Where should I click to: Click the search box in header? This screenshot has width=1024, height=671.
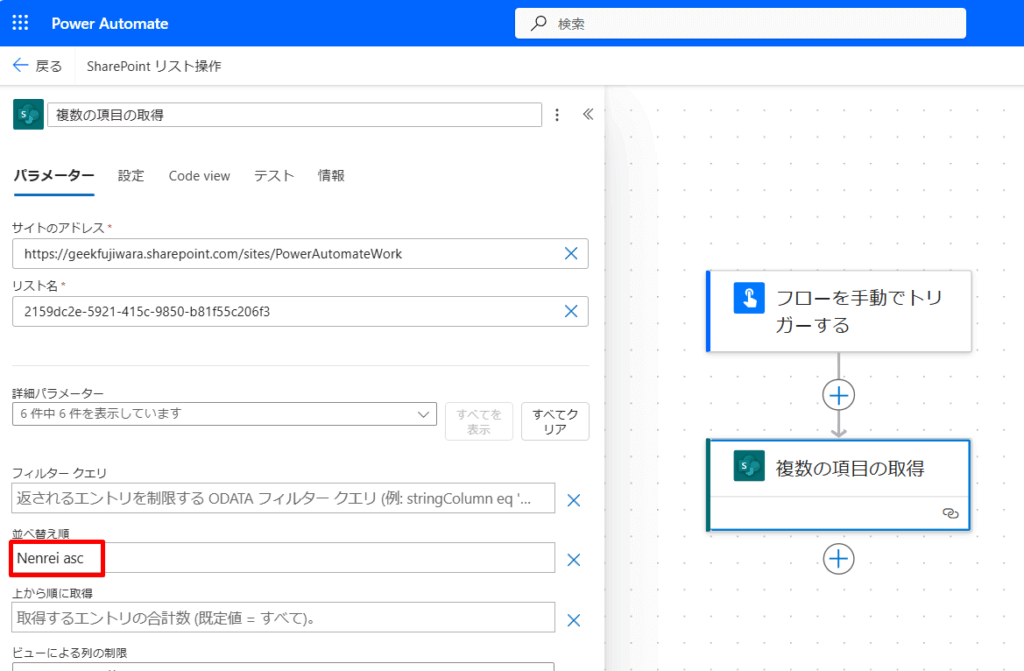click(x=740, y=24)
